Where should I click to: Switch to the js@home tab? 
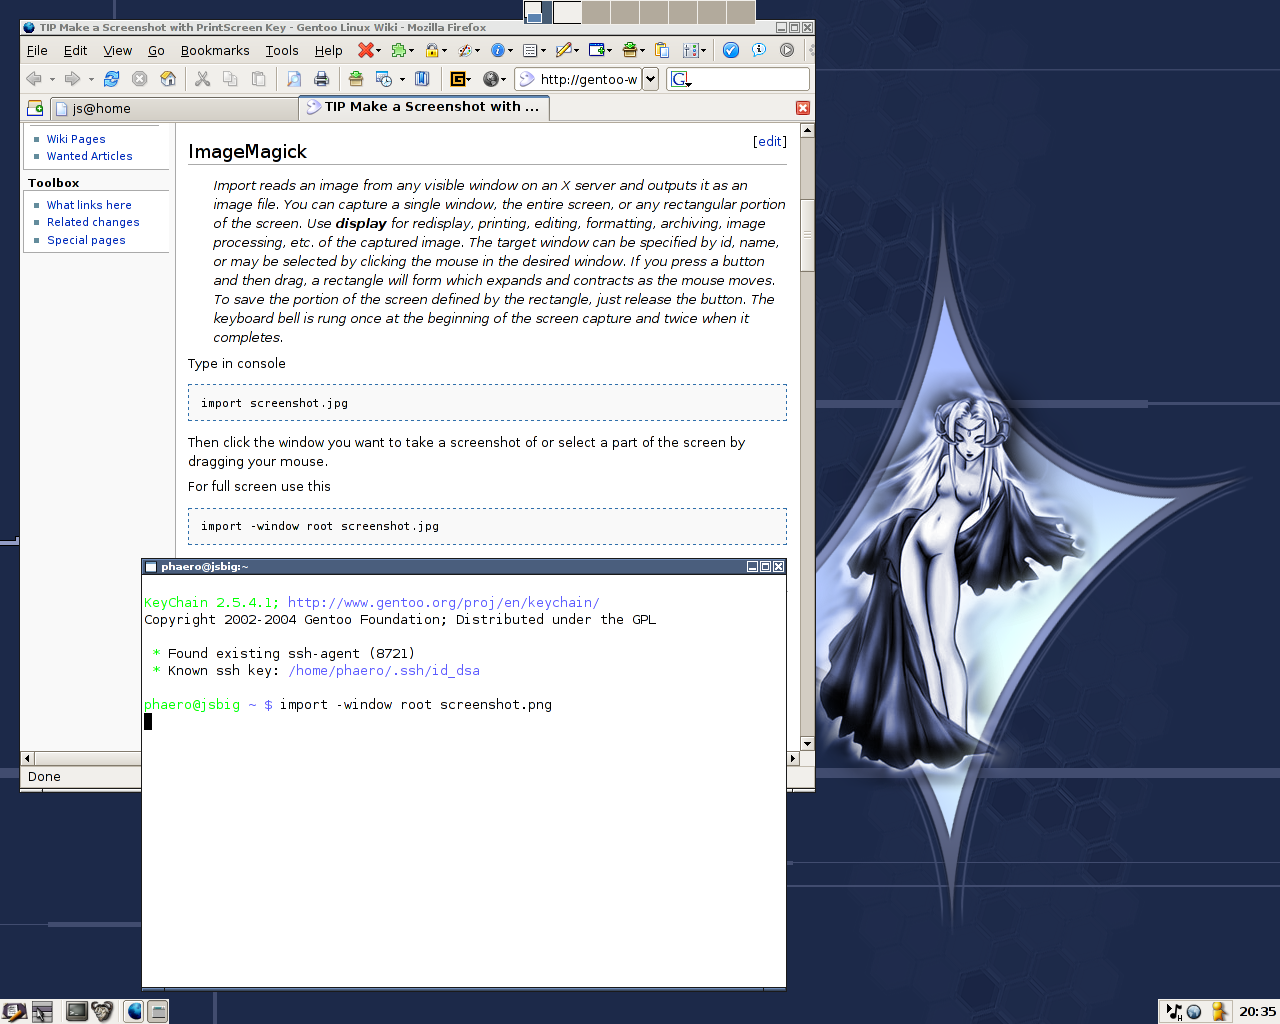click(x=172, y=108)
